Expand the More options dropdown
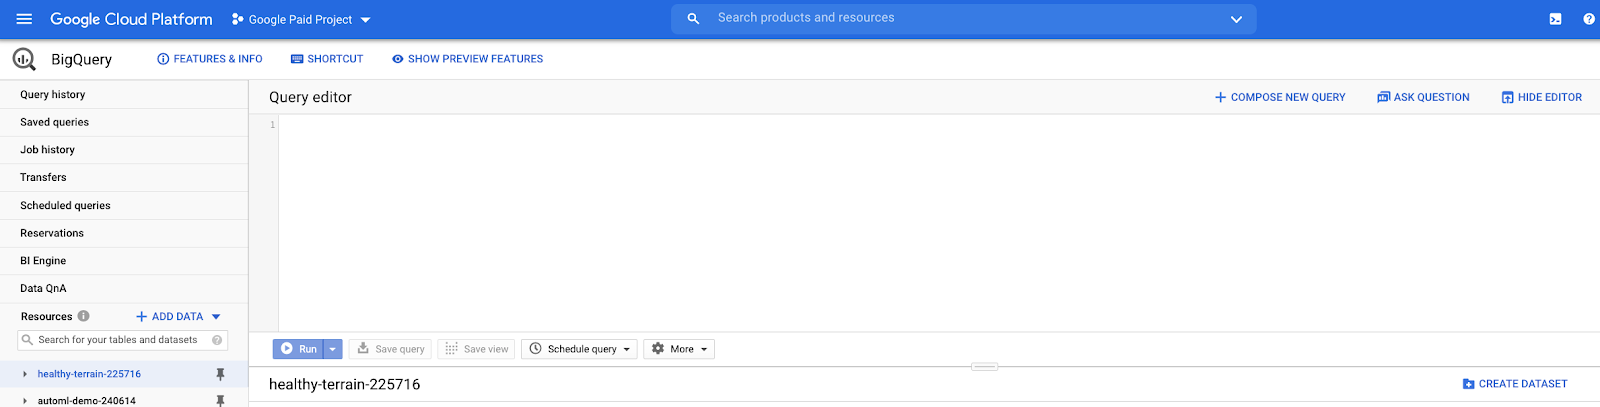Image resolution: width=1600 pixels, height=407 pixels. [x=679, y=349]
